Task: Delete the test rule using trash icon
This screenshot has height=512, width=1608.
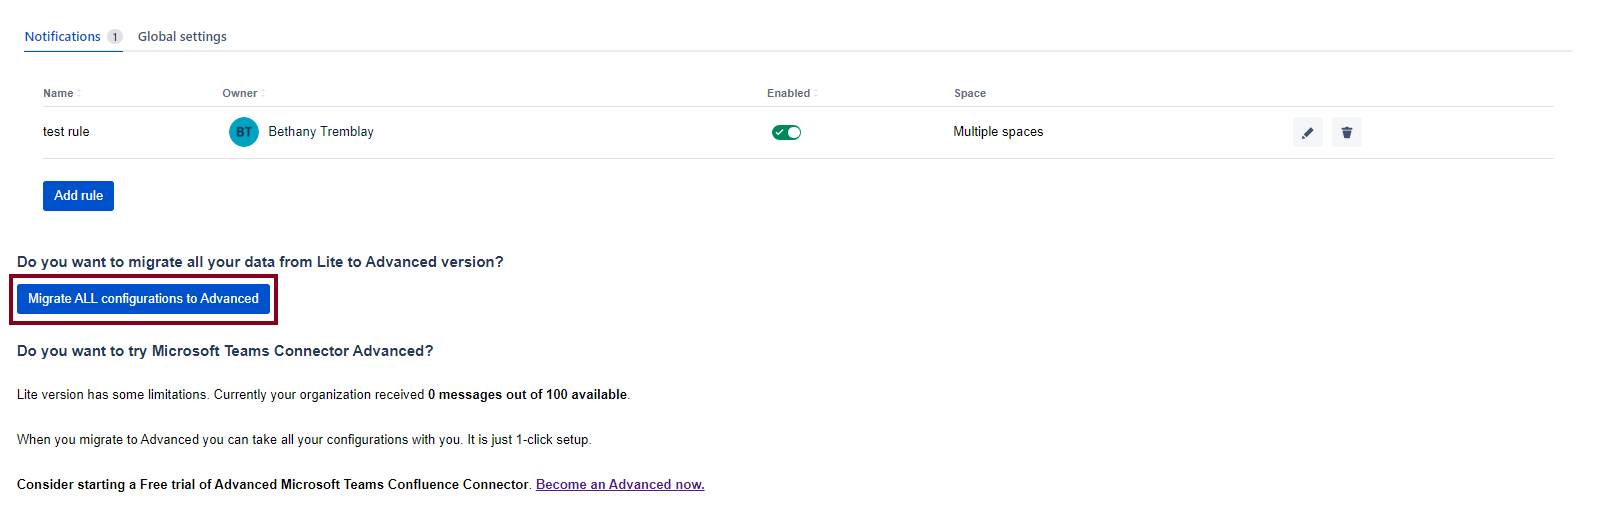Action: tap(1346, 132)
